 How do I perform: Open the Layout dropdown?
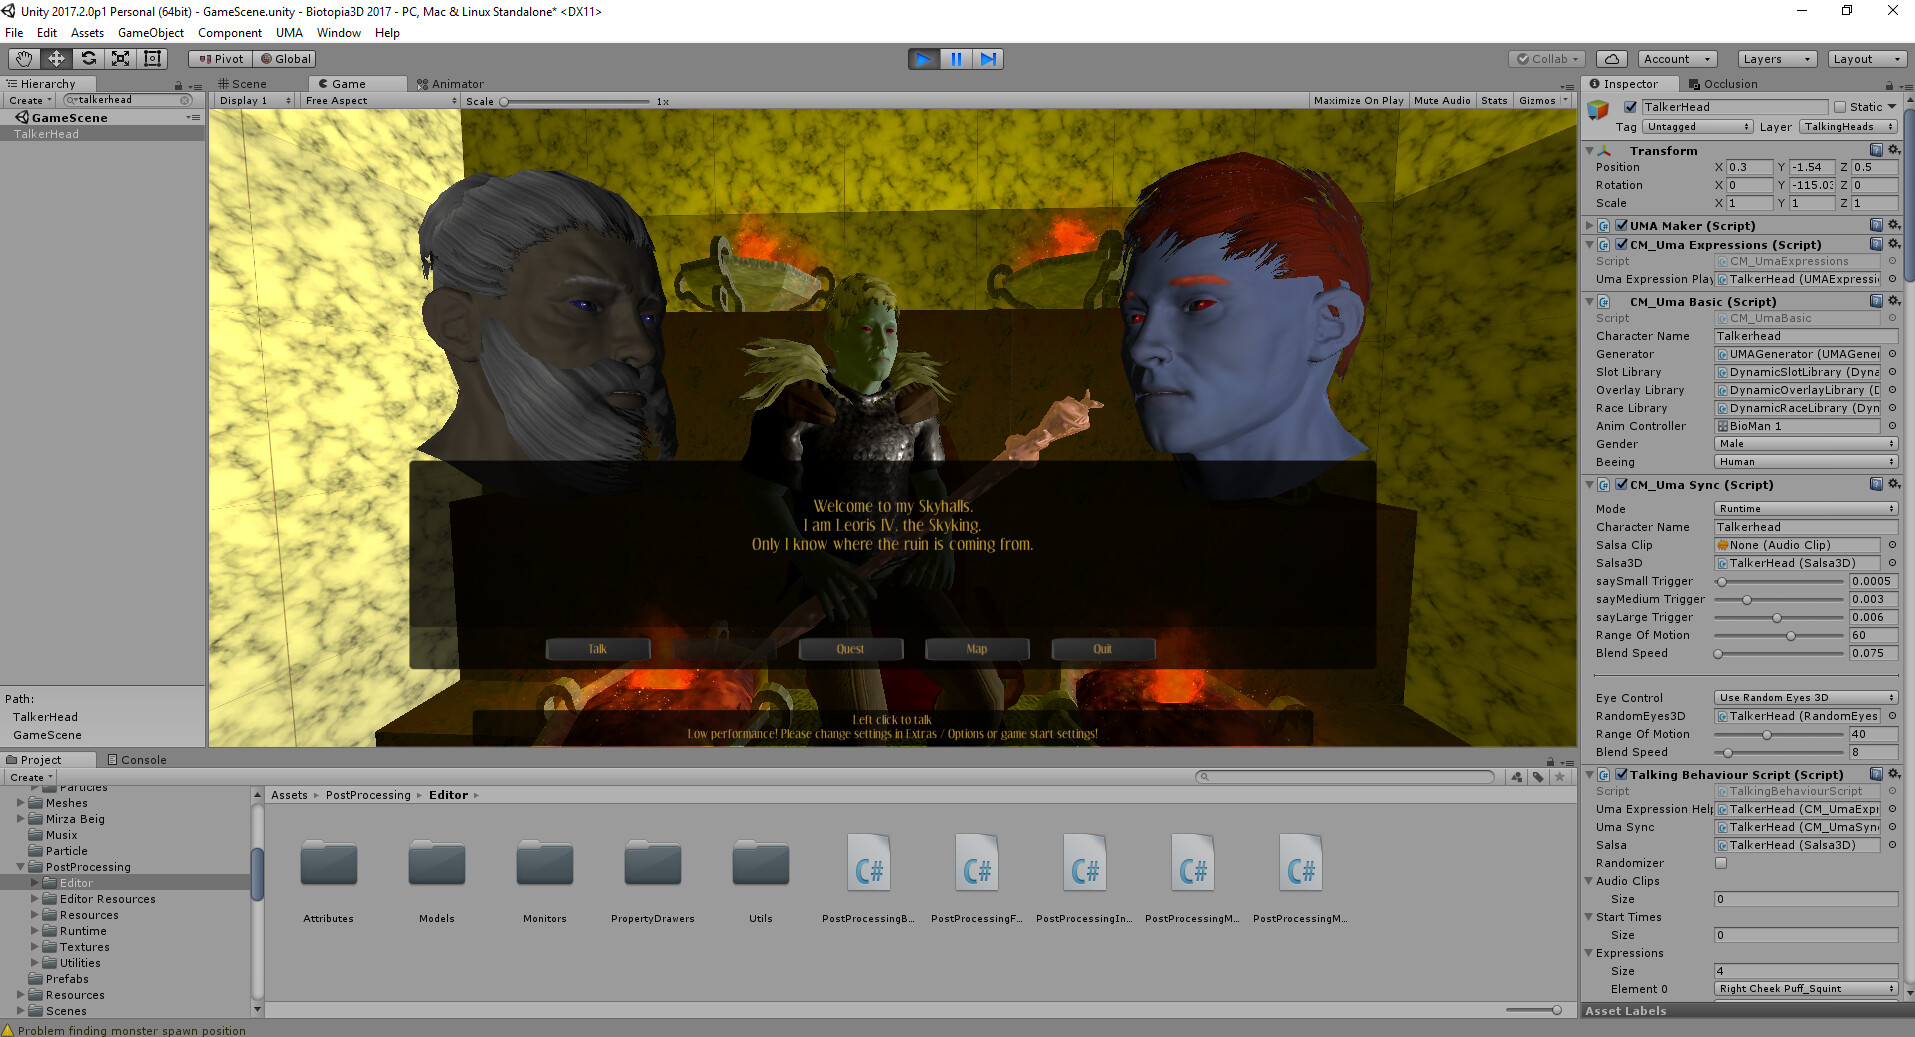tap(1867, 59)
